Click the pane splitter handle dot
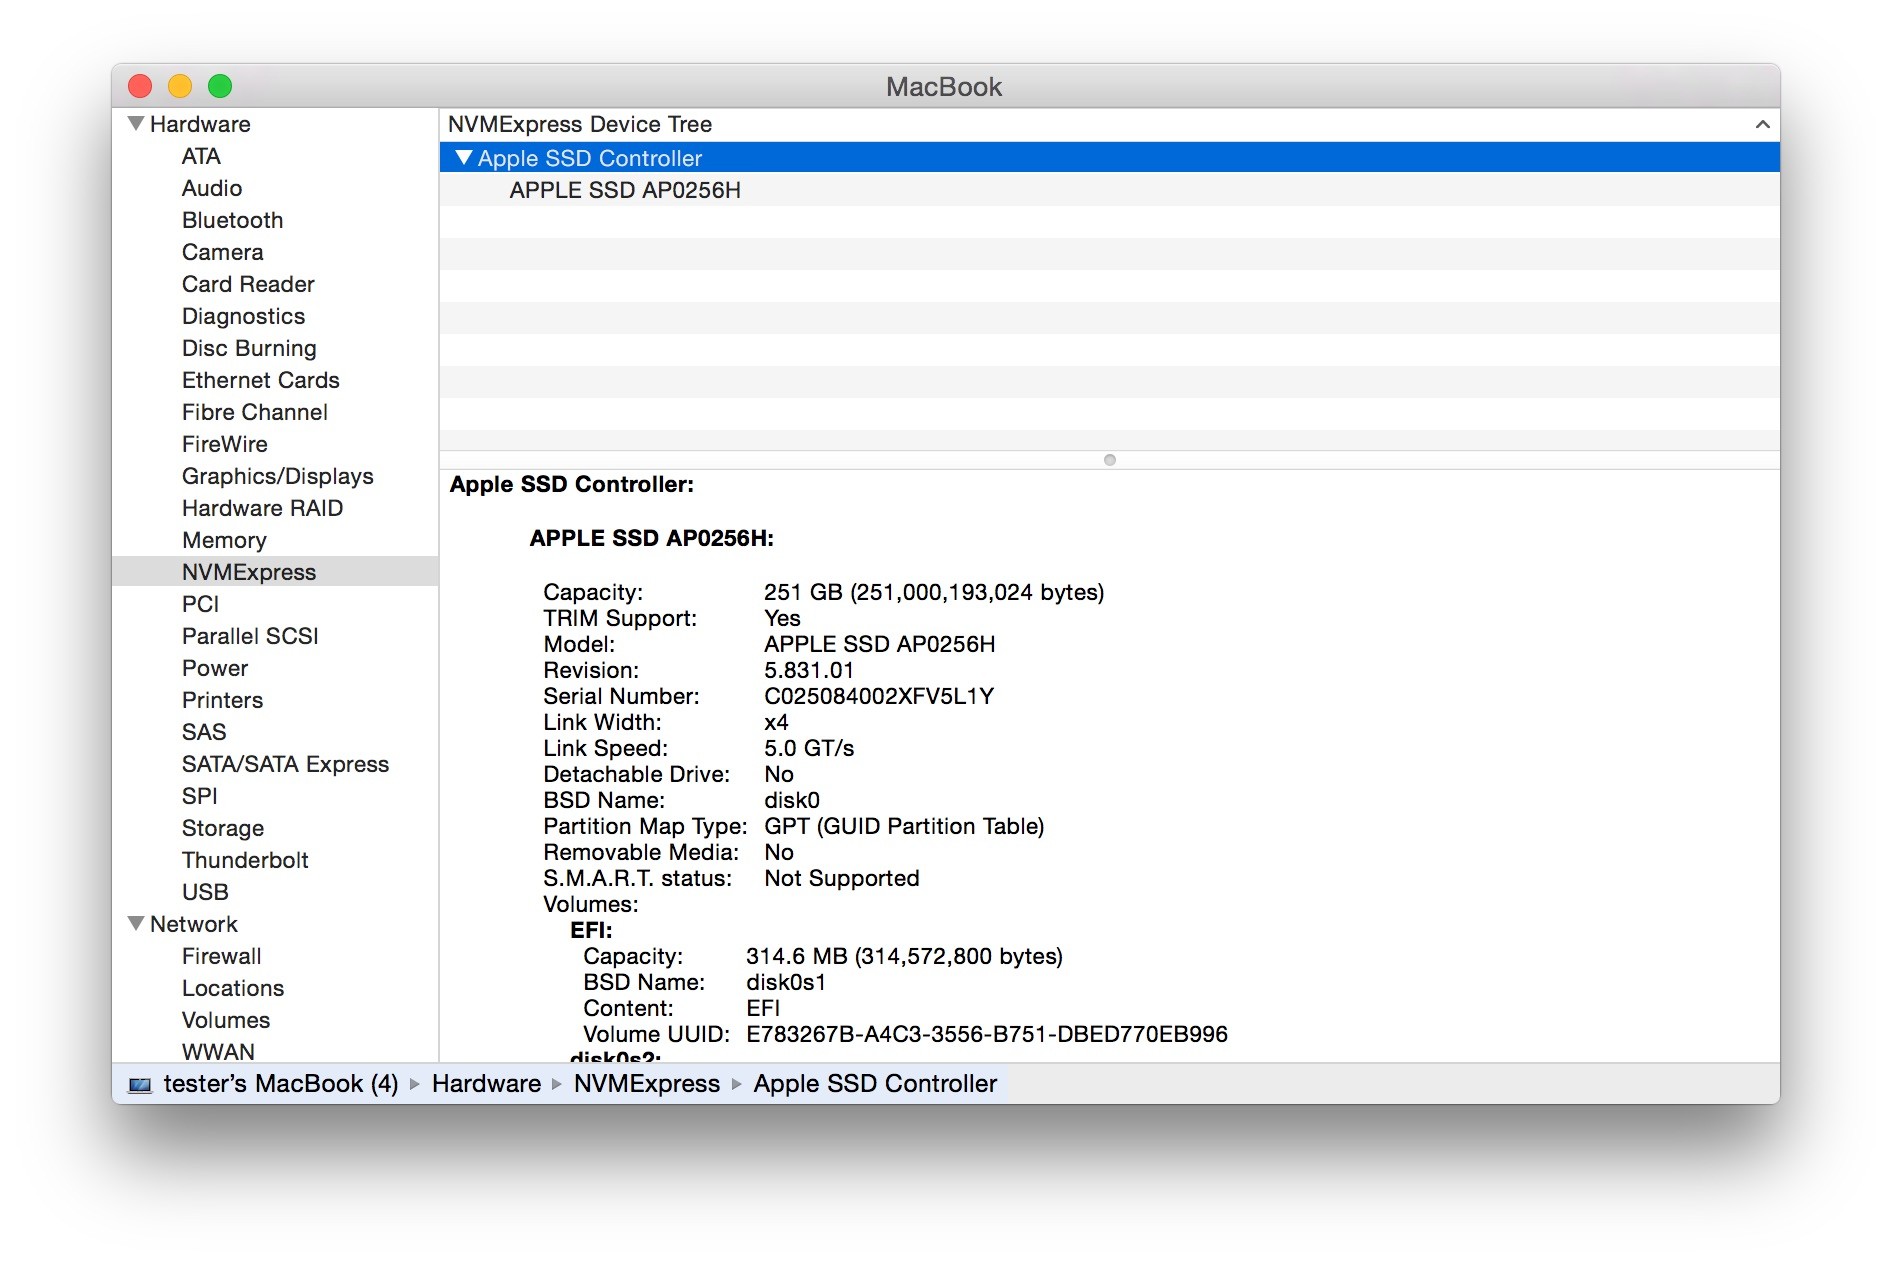1892x1264 pixels. click(1110, 460)
